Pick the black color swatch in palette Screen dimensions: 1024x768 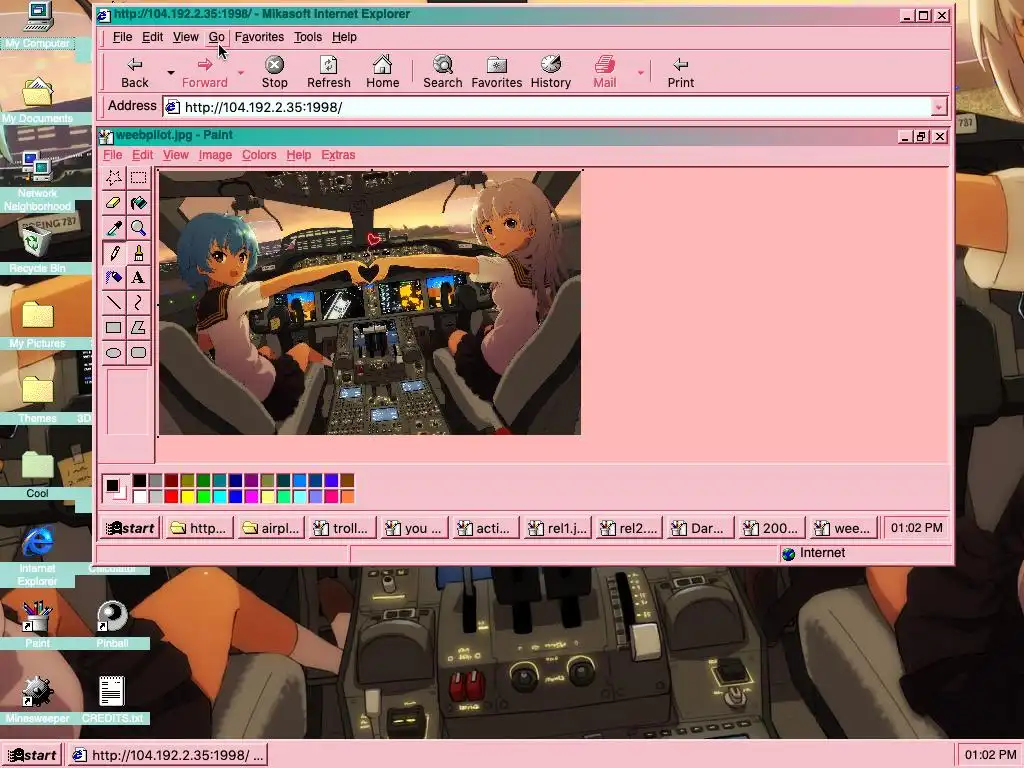(x=139, y=481)
